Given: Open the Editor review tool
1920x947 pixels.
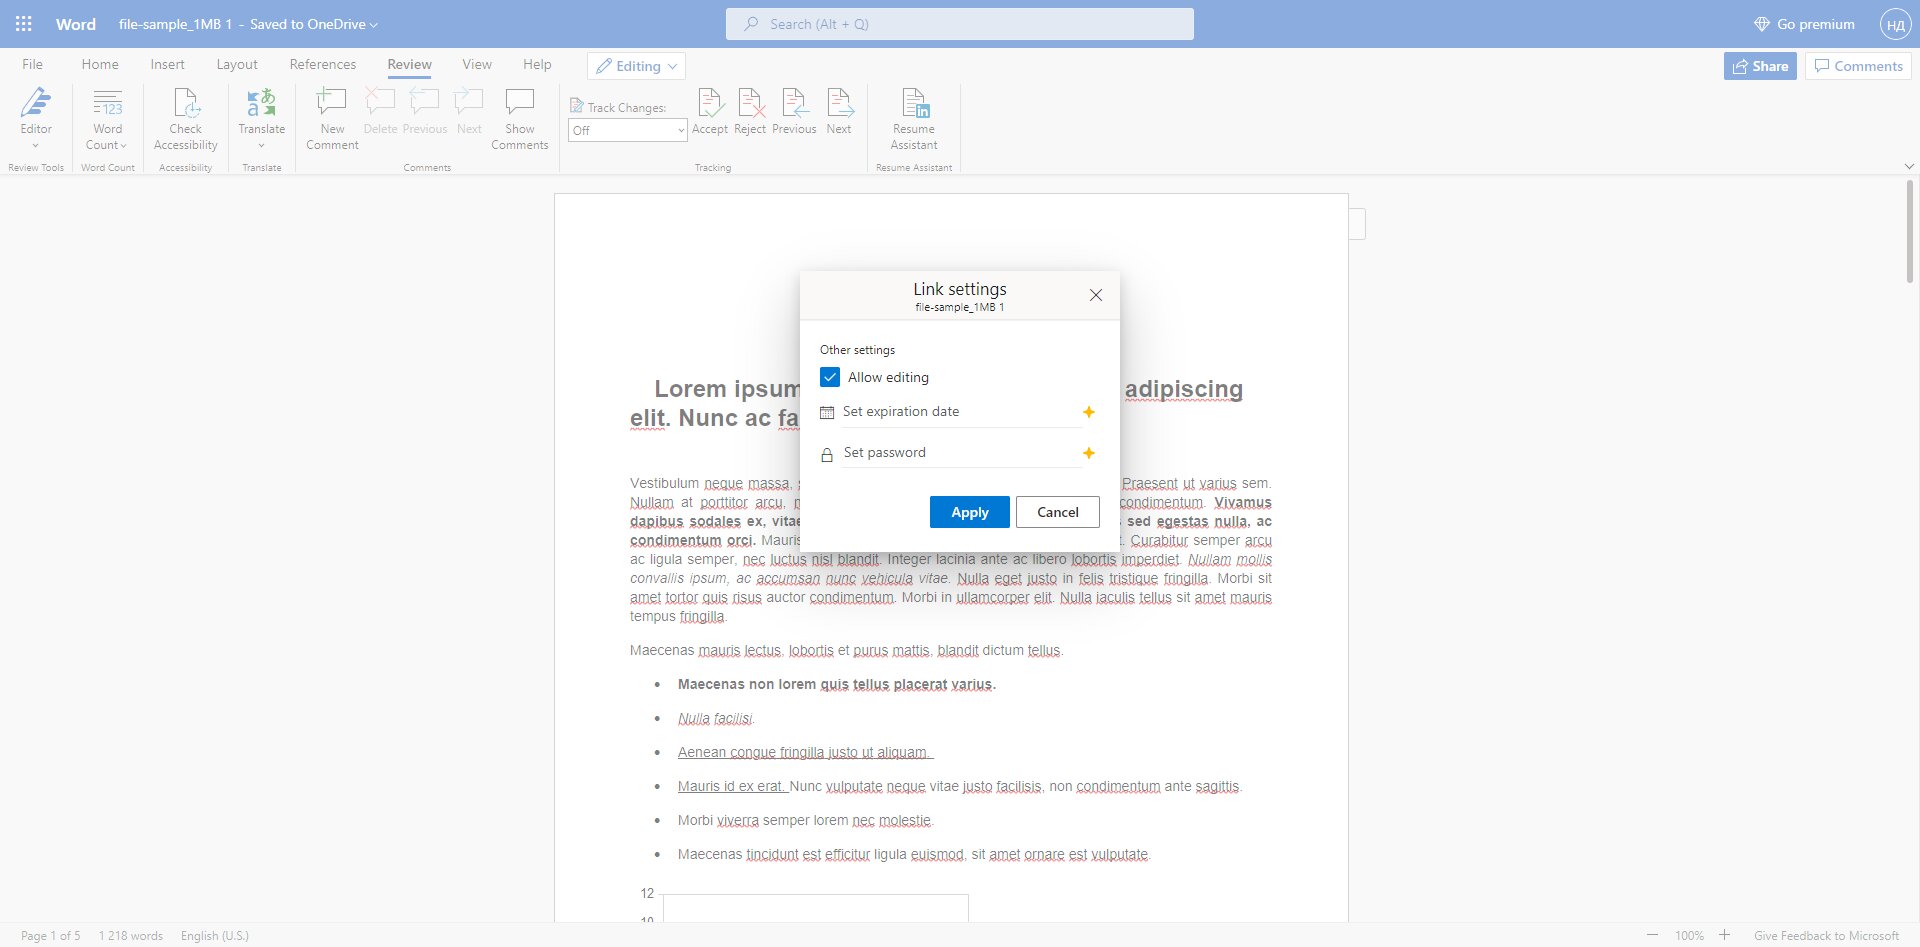Looking at the screenshot, I should (x=36, y=117).
